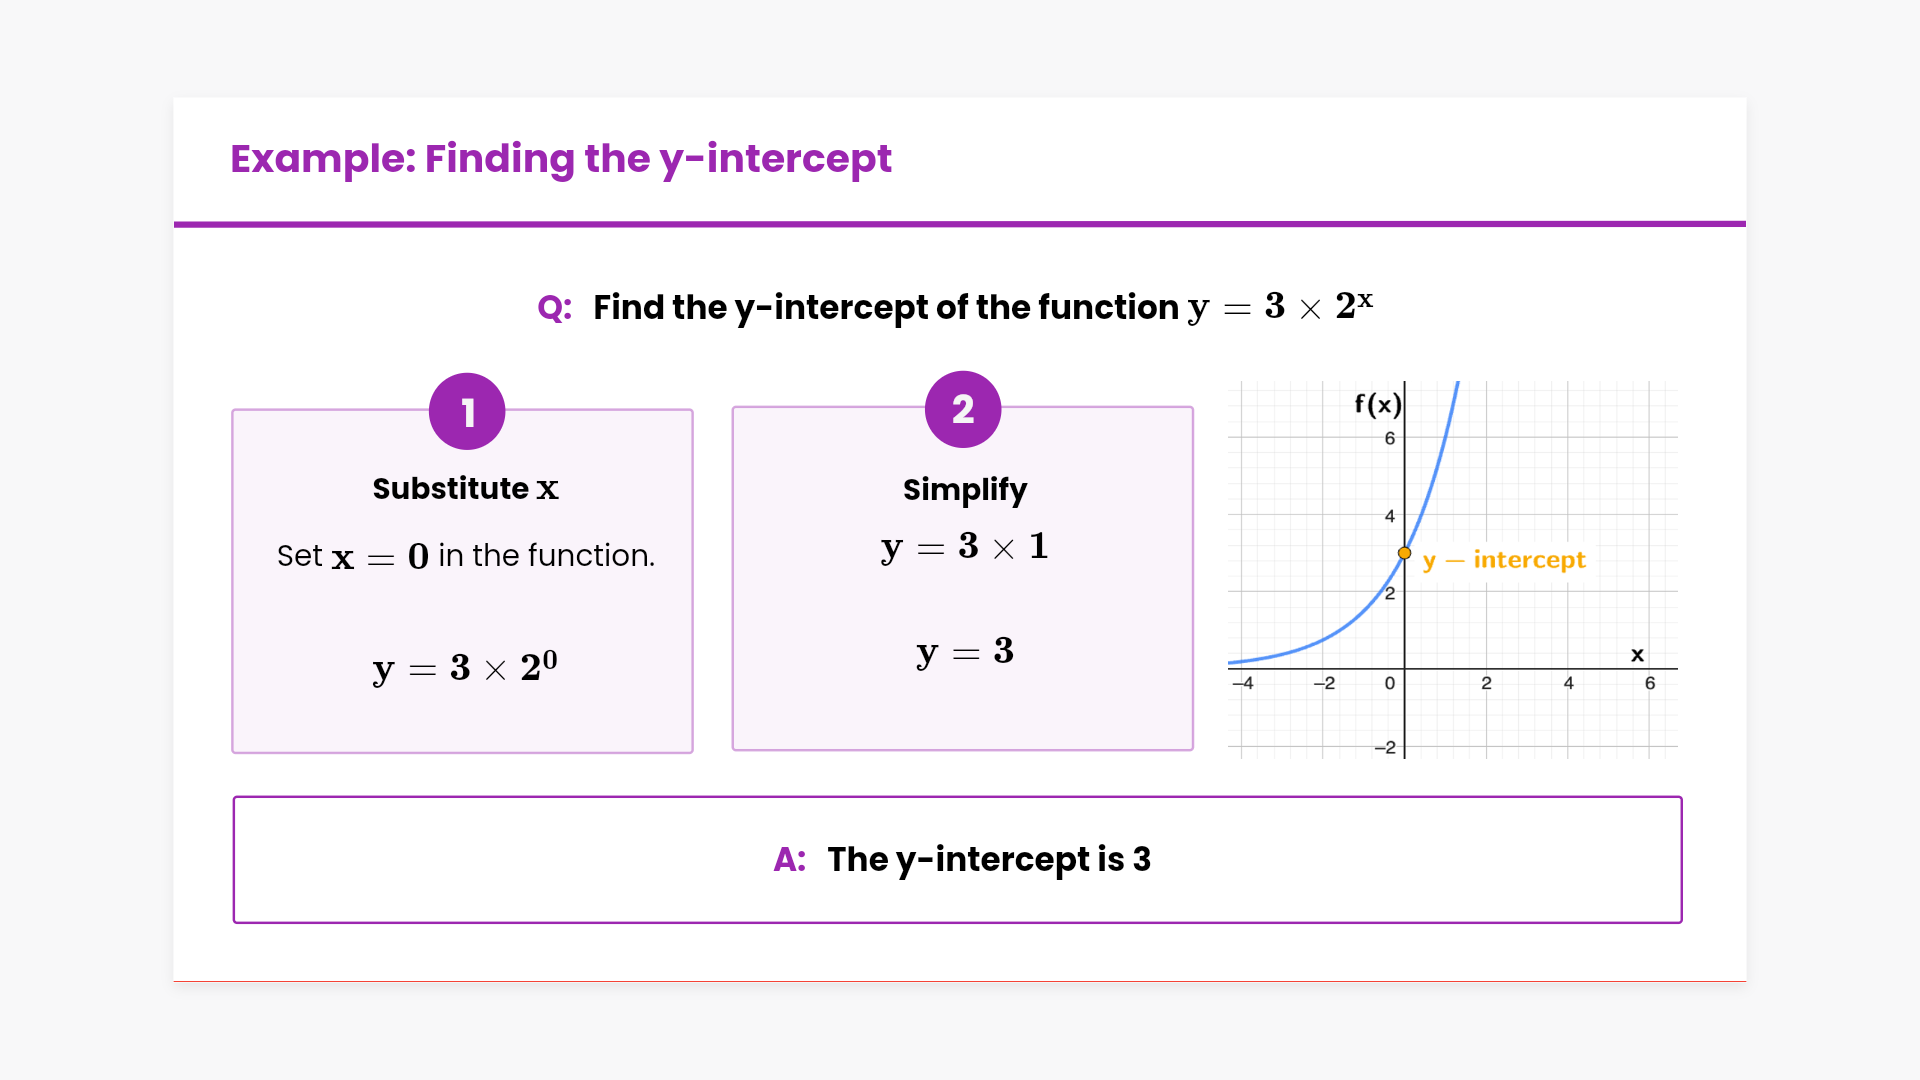Click the purple divider line under the title

(x=960, y=224)
